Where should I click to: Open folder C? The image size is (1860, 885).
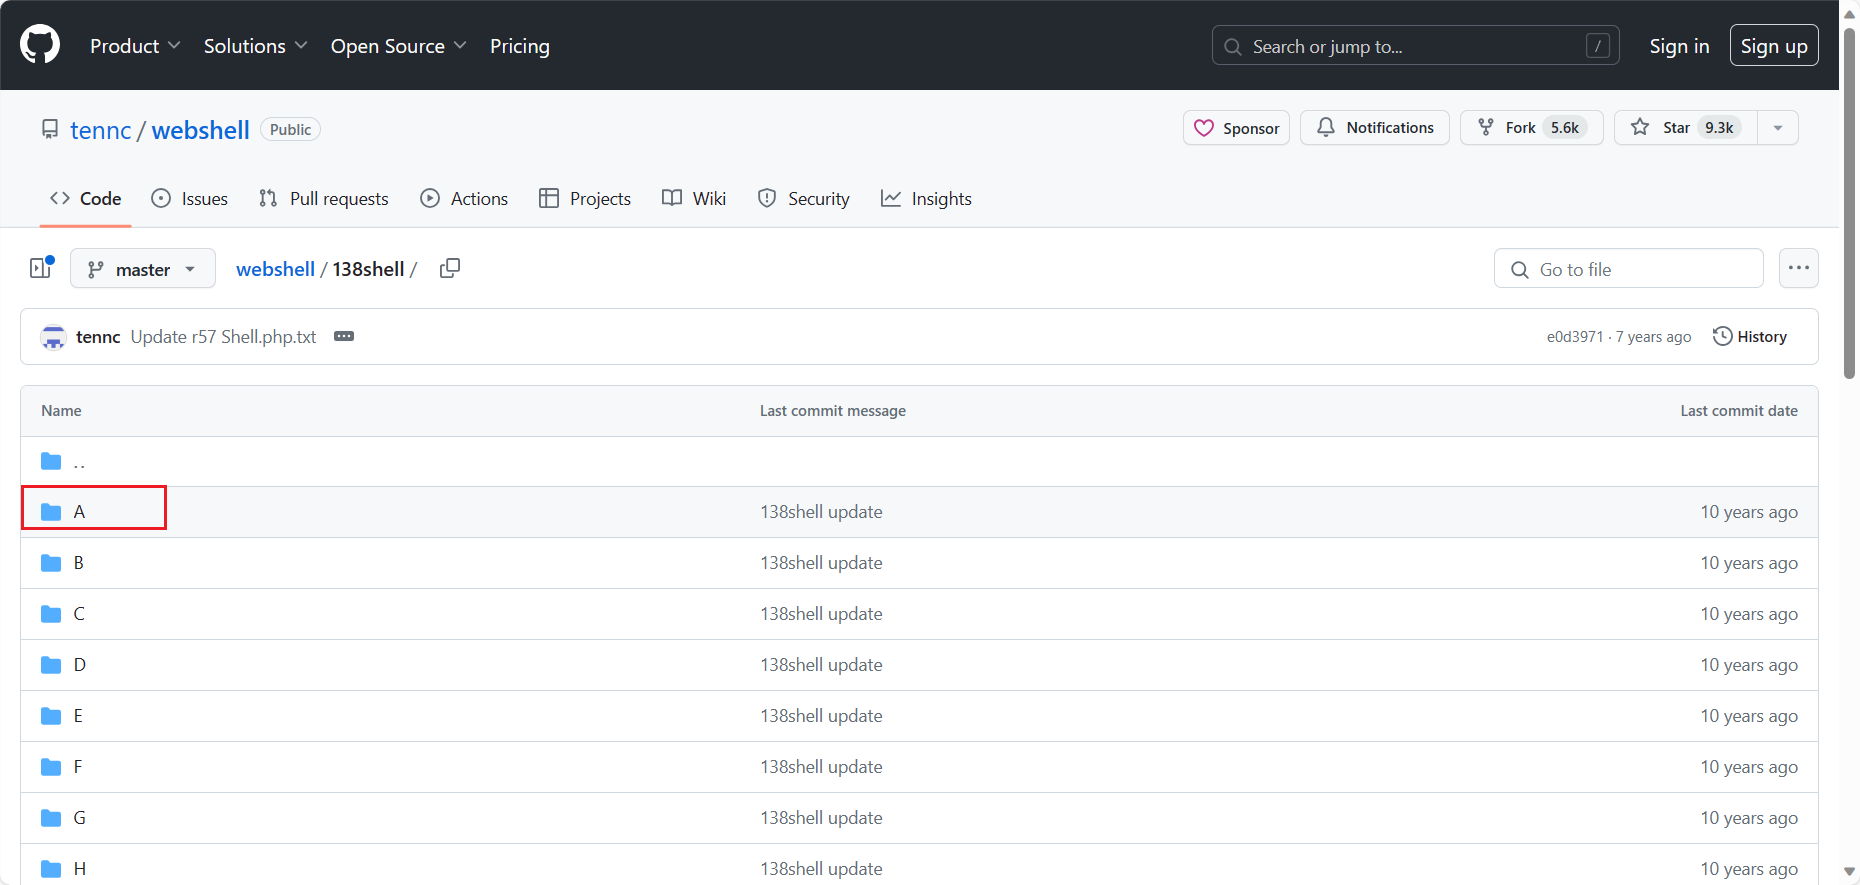(79, 614)
